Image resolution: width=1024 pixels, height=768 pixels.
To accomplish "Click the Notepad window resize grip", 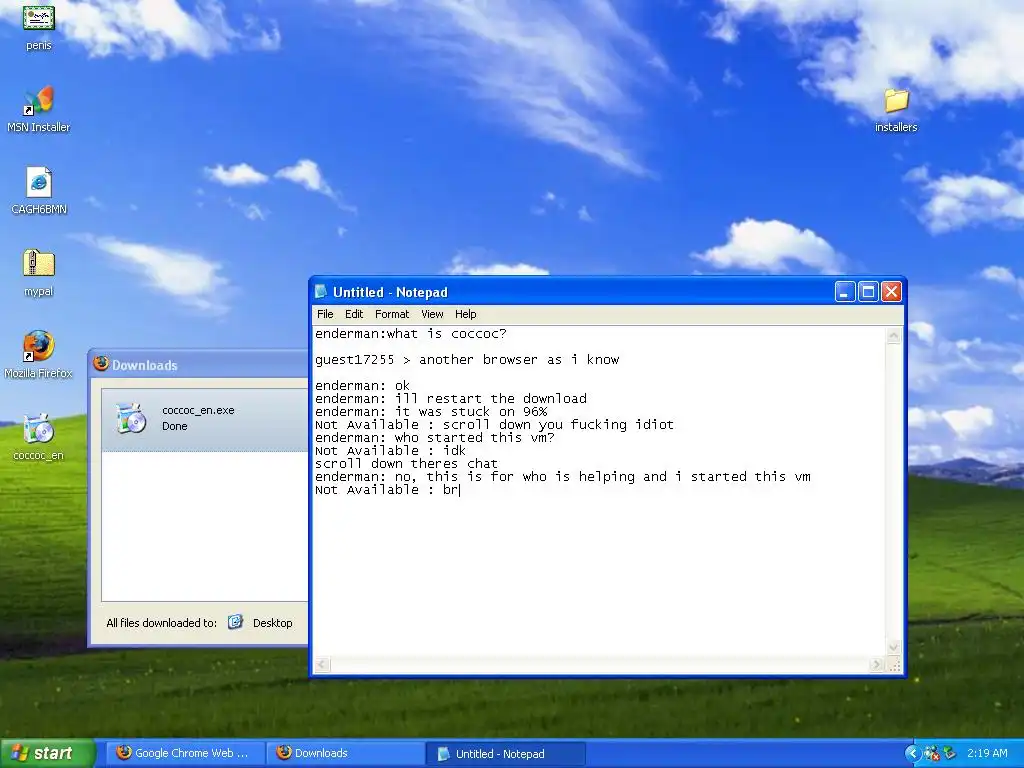I will click(x=894, y=665).
